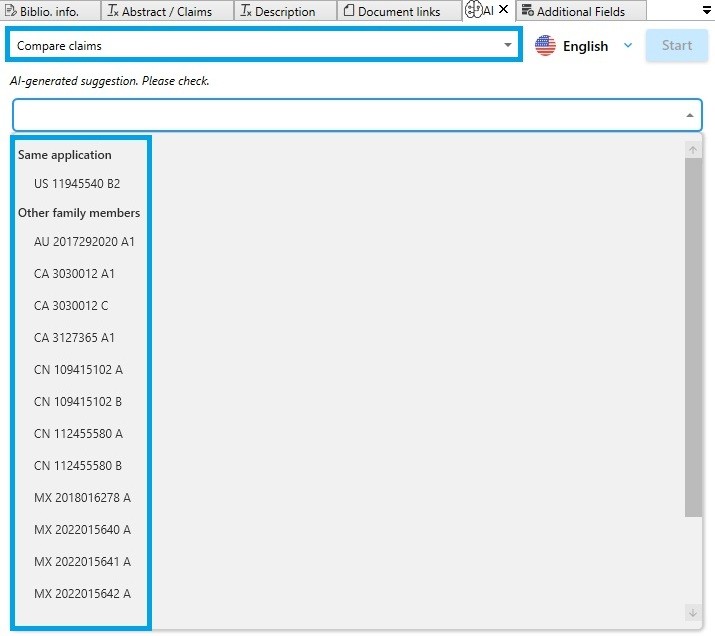Select US 11945540 B2 from list
This screenshot has height=636, width=715.
click(x=77, y=184)
